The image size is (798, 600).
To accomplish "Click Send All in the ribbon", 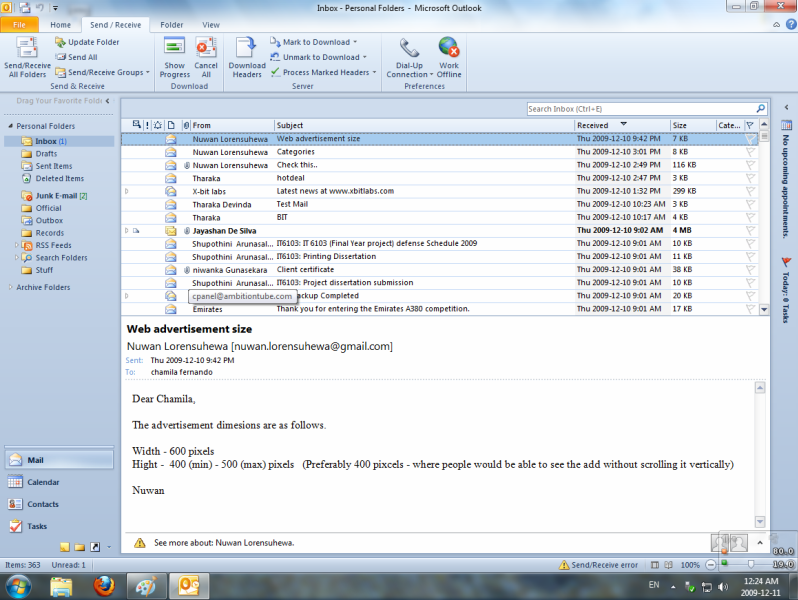I will pyautogui.click(x=76, y=57).
